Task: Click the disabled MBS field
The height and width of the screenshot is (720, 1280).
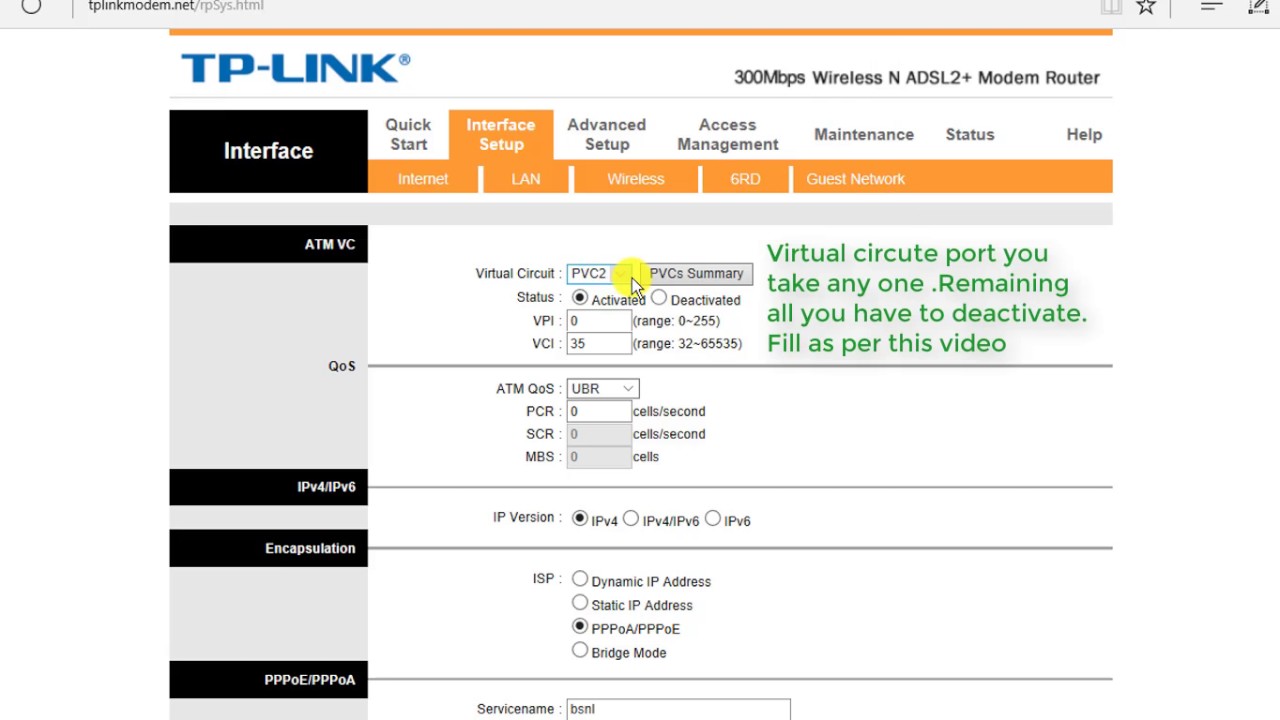Action: pos(599,457)
